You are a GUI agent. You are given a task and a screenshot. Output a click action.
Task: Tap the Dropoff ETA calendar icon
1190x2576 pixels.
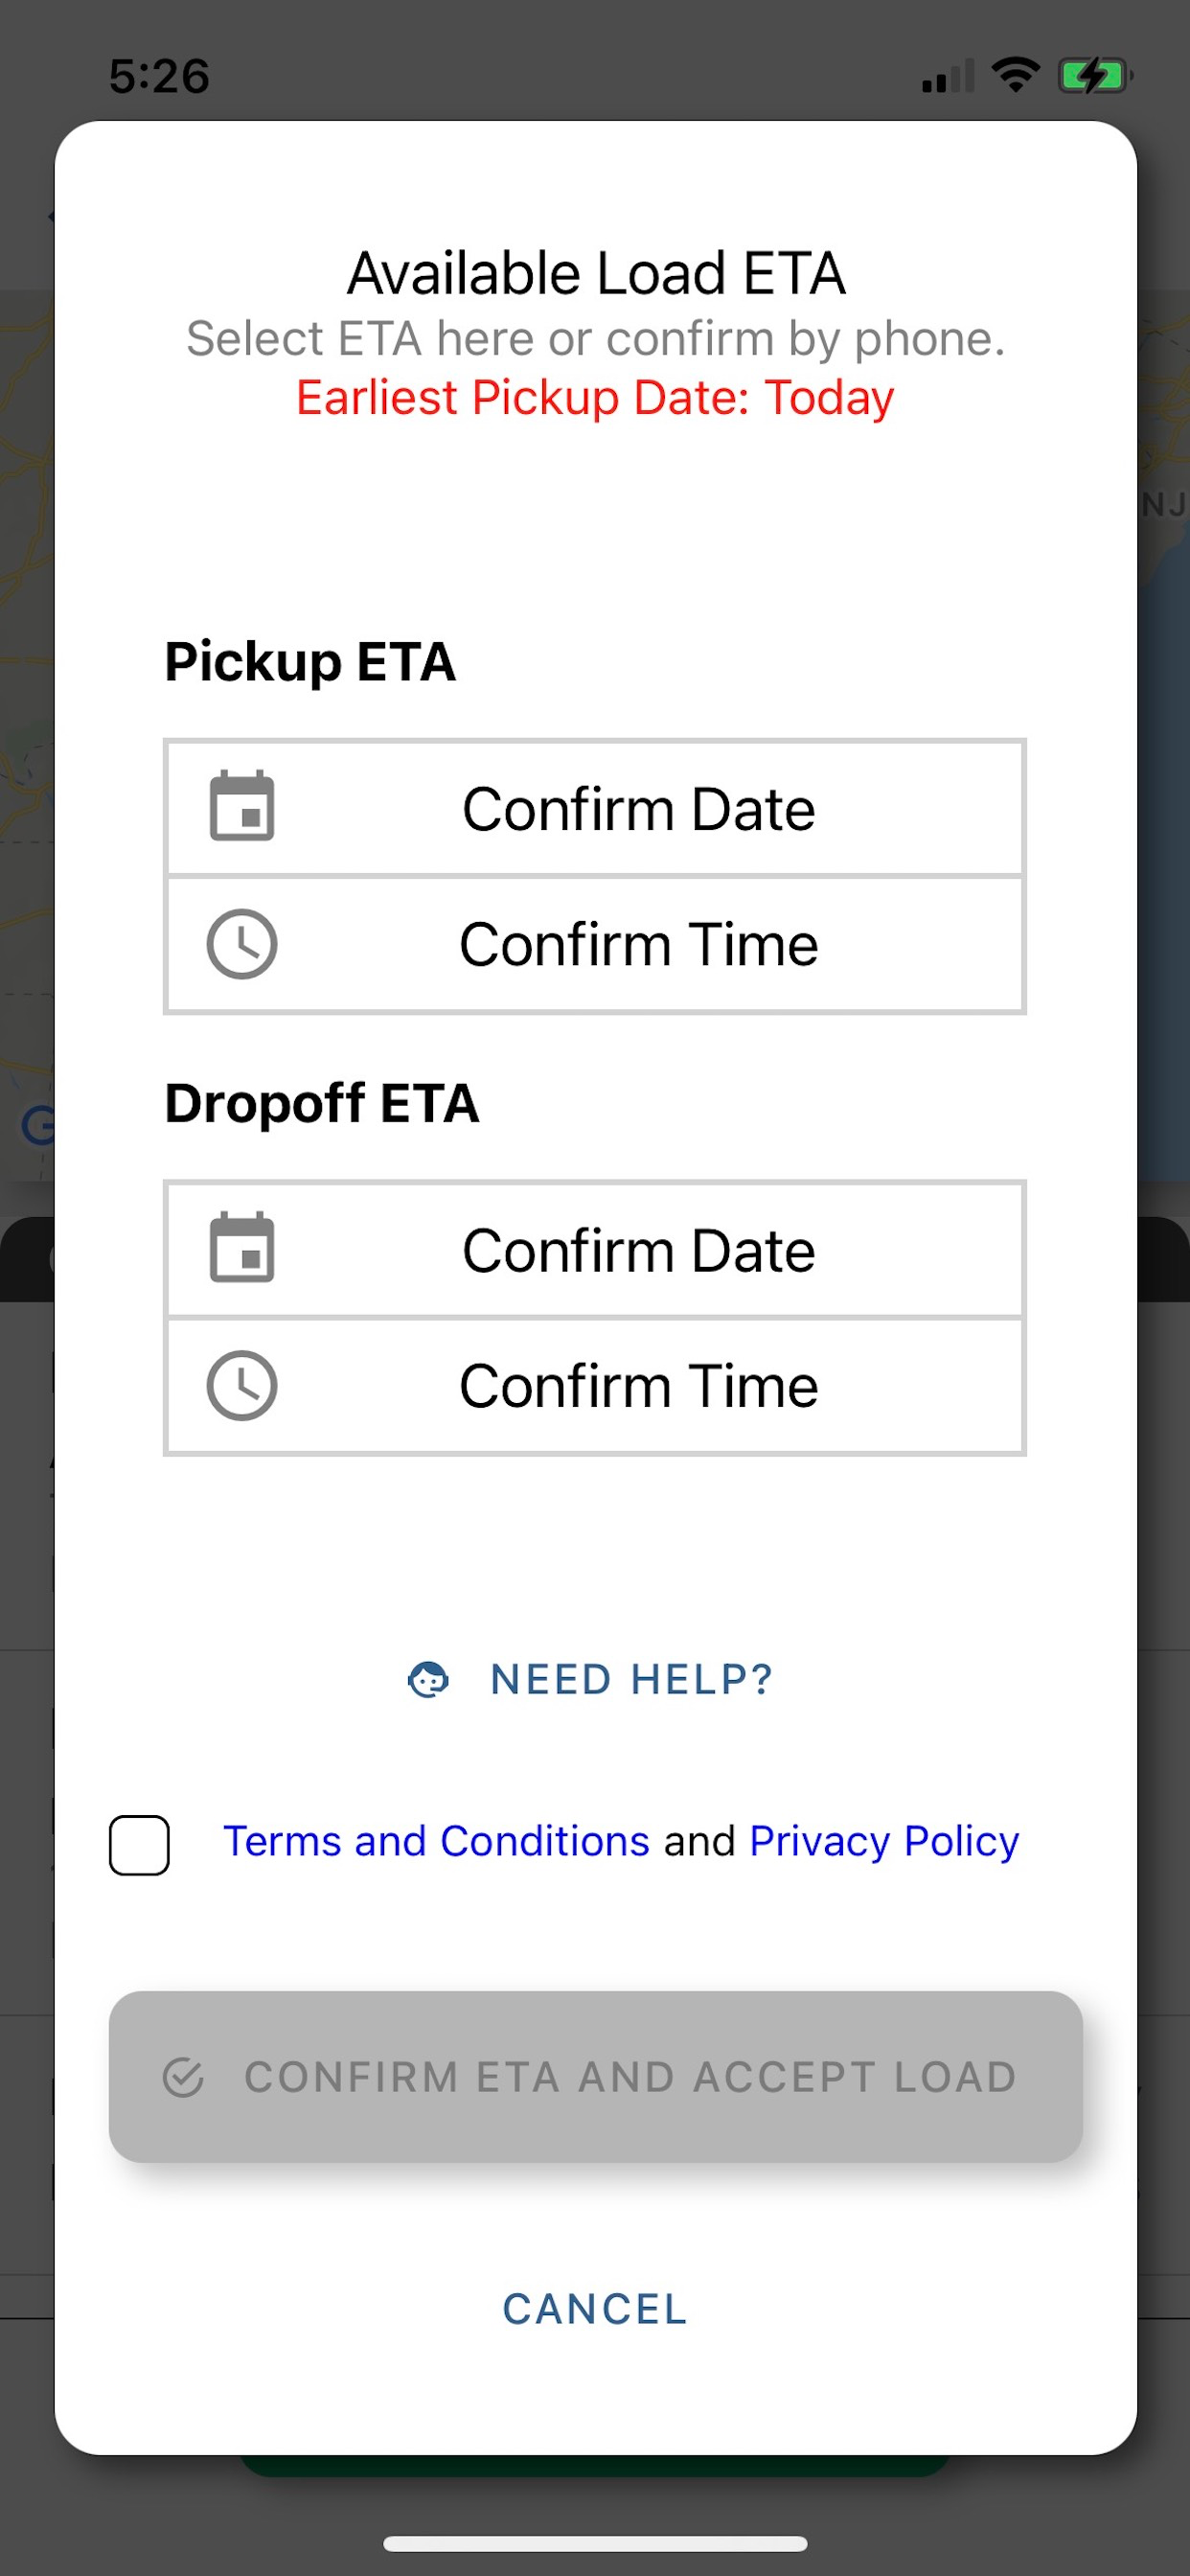coord(242,1248)
